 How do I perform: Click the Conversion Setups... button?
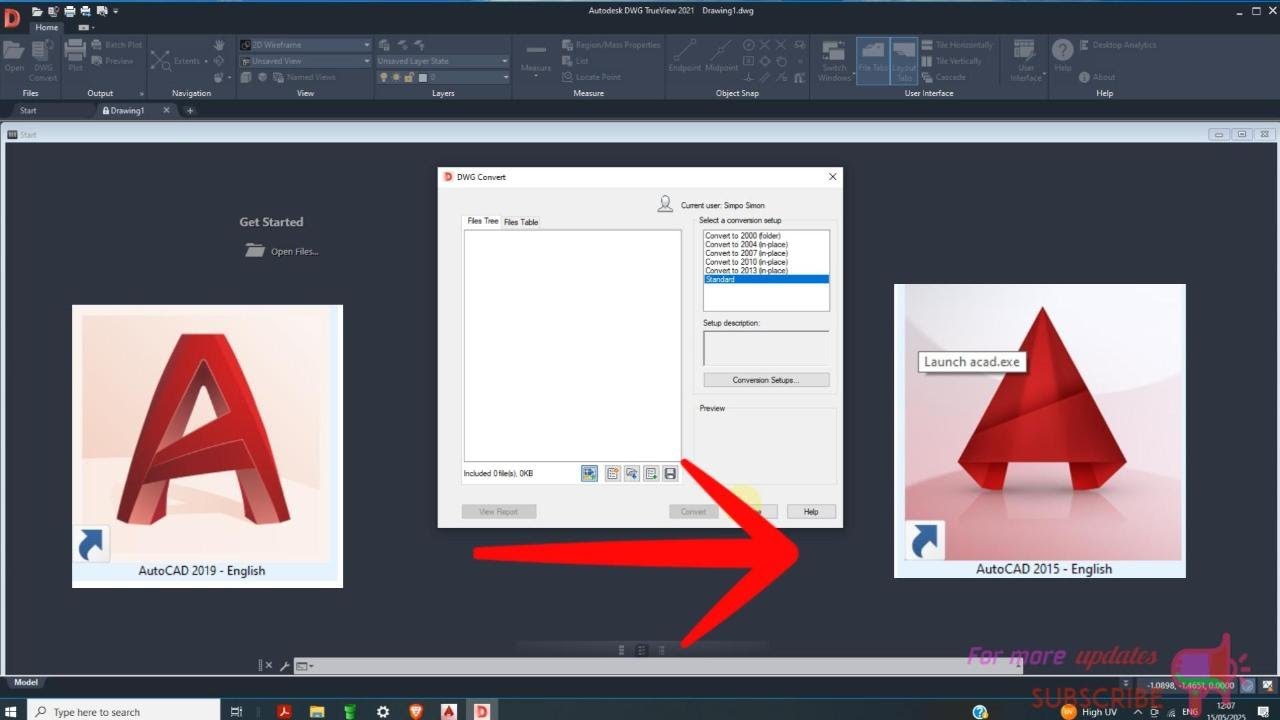[x=766, y=380]
